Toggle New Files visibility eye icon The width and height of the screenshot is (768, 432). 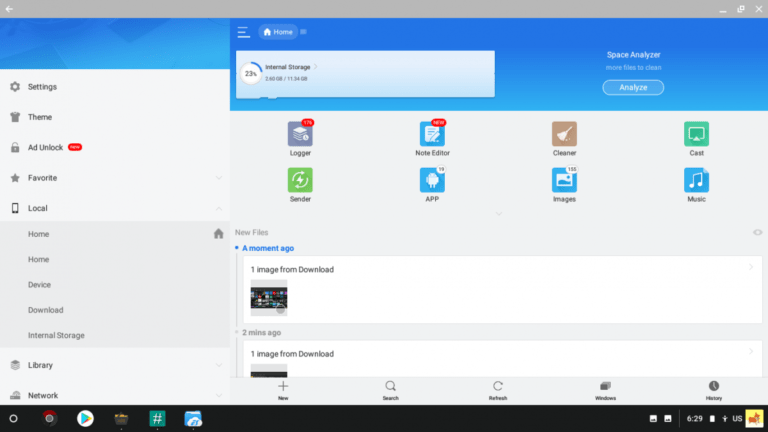[x=757, y=232]
